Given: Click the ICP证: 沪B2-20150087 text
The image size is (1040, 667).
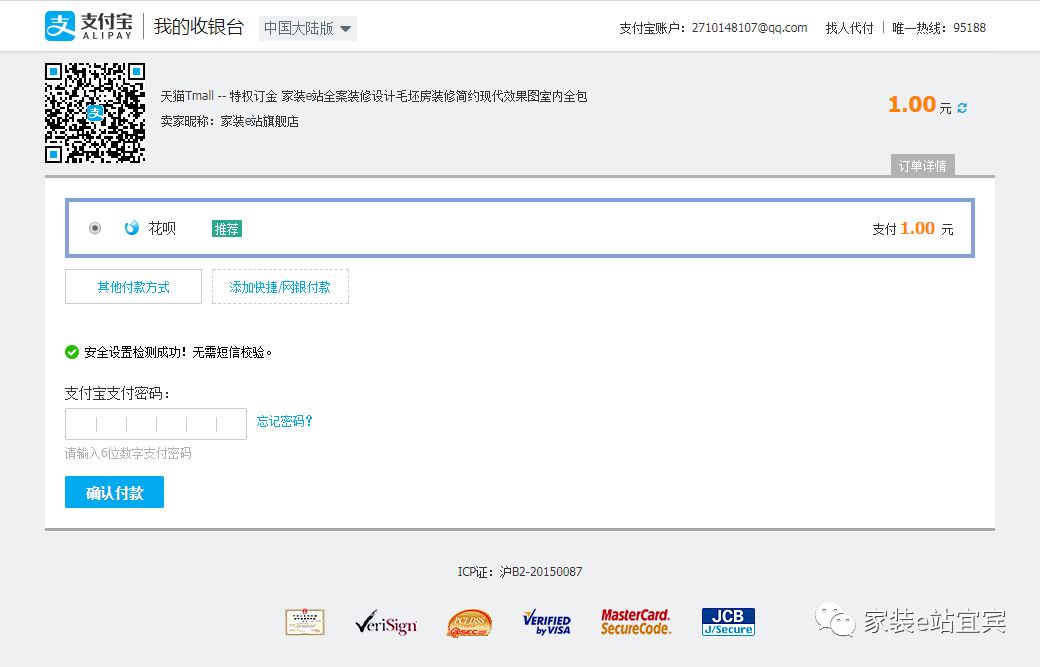Looking at the screenshot, I should pyautogui.click(x=520, y=572).
